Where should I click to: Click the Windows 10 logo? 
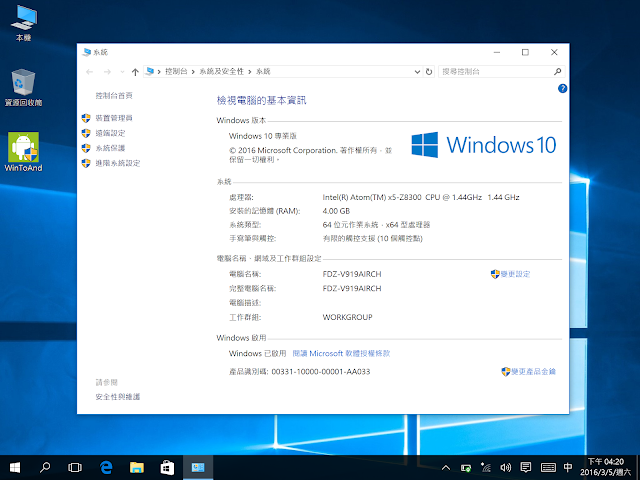pyautogui.click(x=483, y=145)
